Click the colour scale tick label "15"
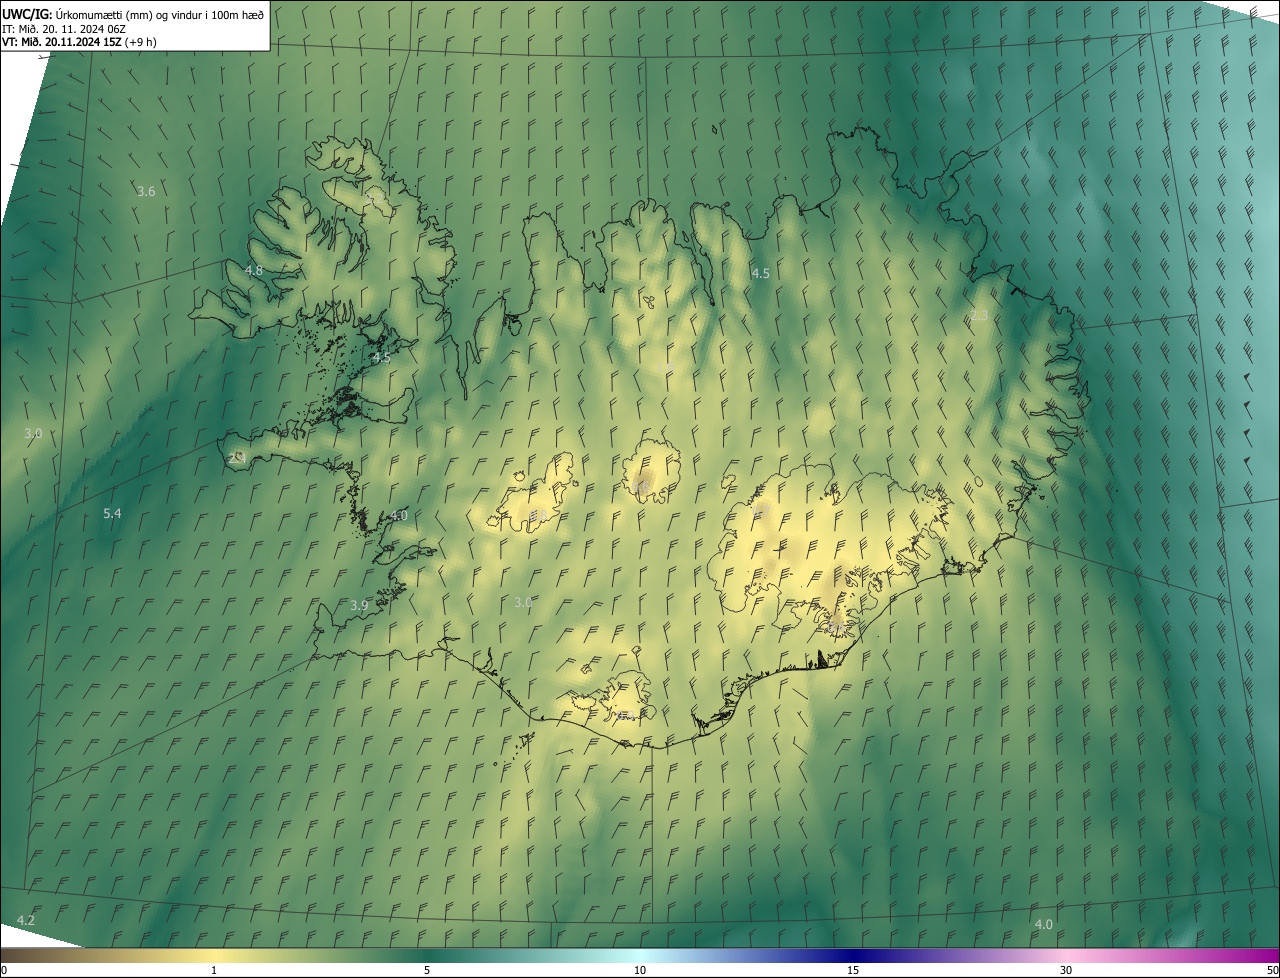 pos(853,971)
